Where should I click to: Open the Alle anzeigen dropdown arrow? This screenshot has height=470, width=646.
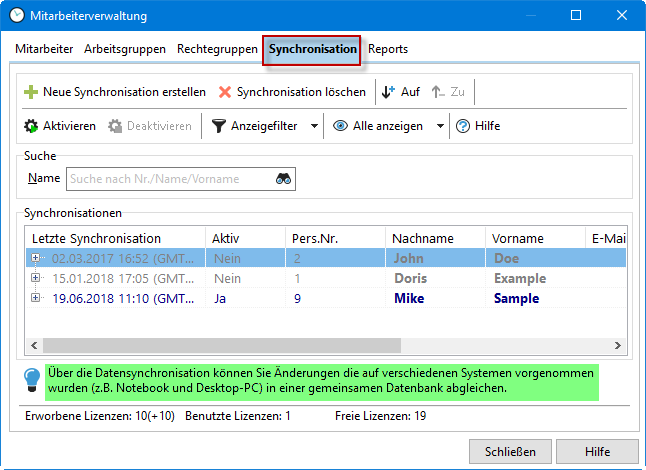pyautogui.click(x=440, y=127)
